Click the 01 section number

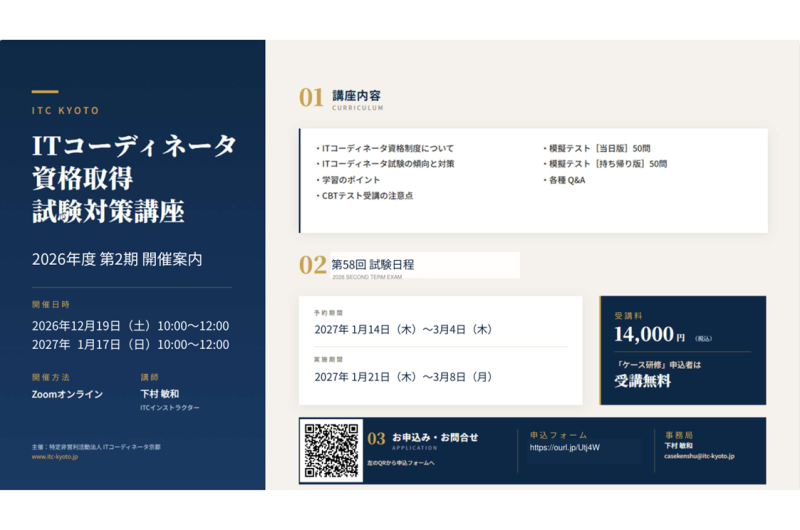(x=311, y=97)
